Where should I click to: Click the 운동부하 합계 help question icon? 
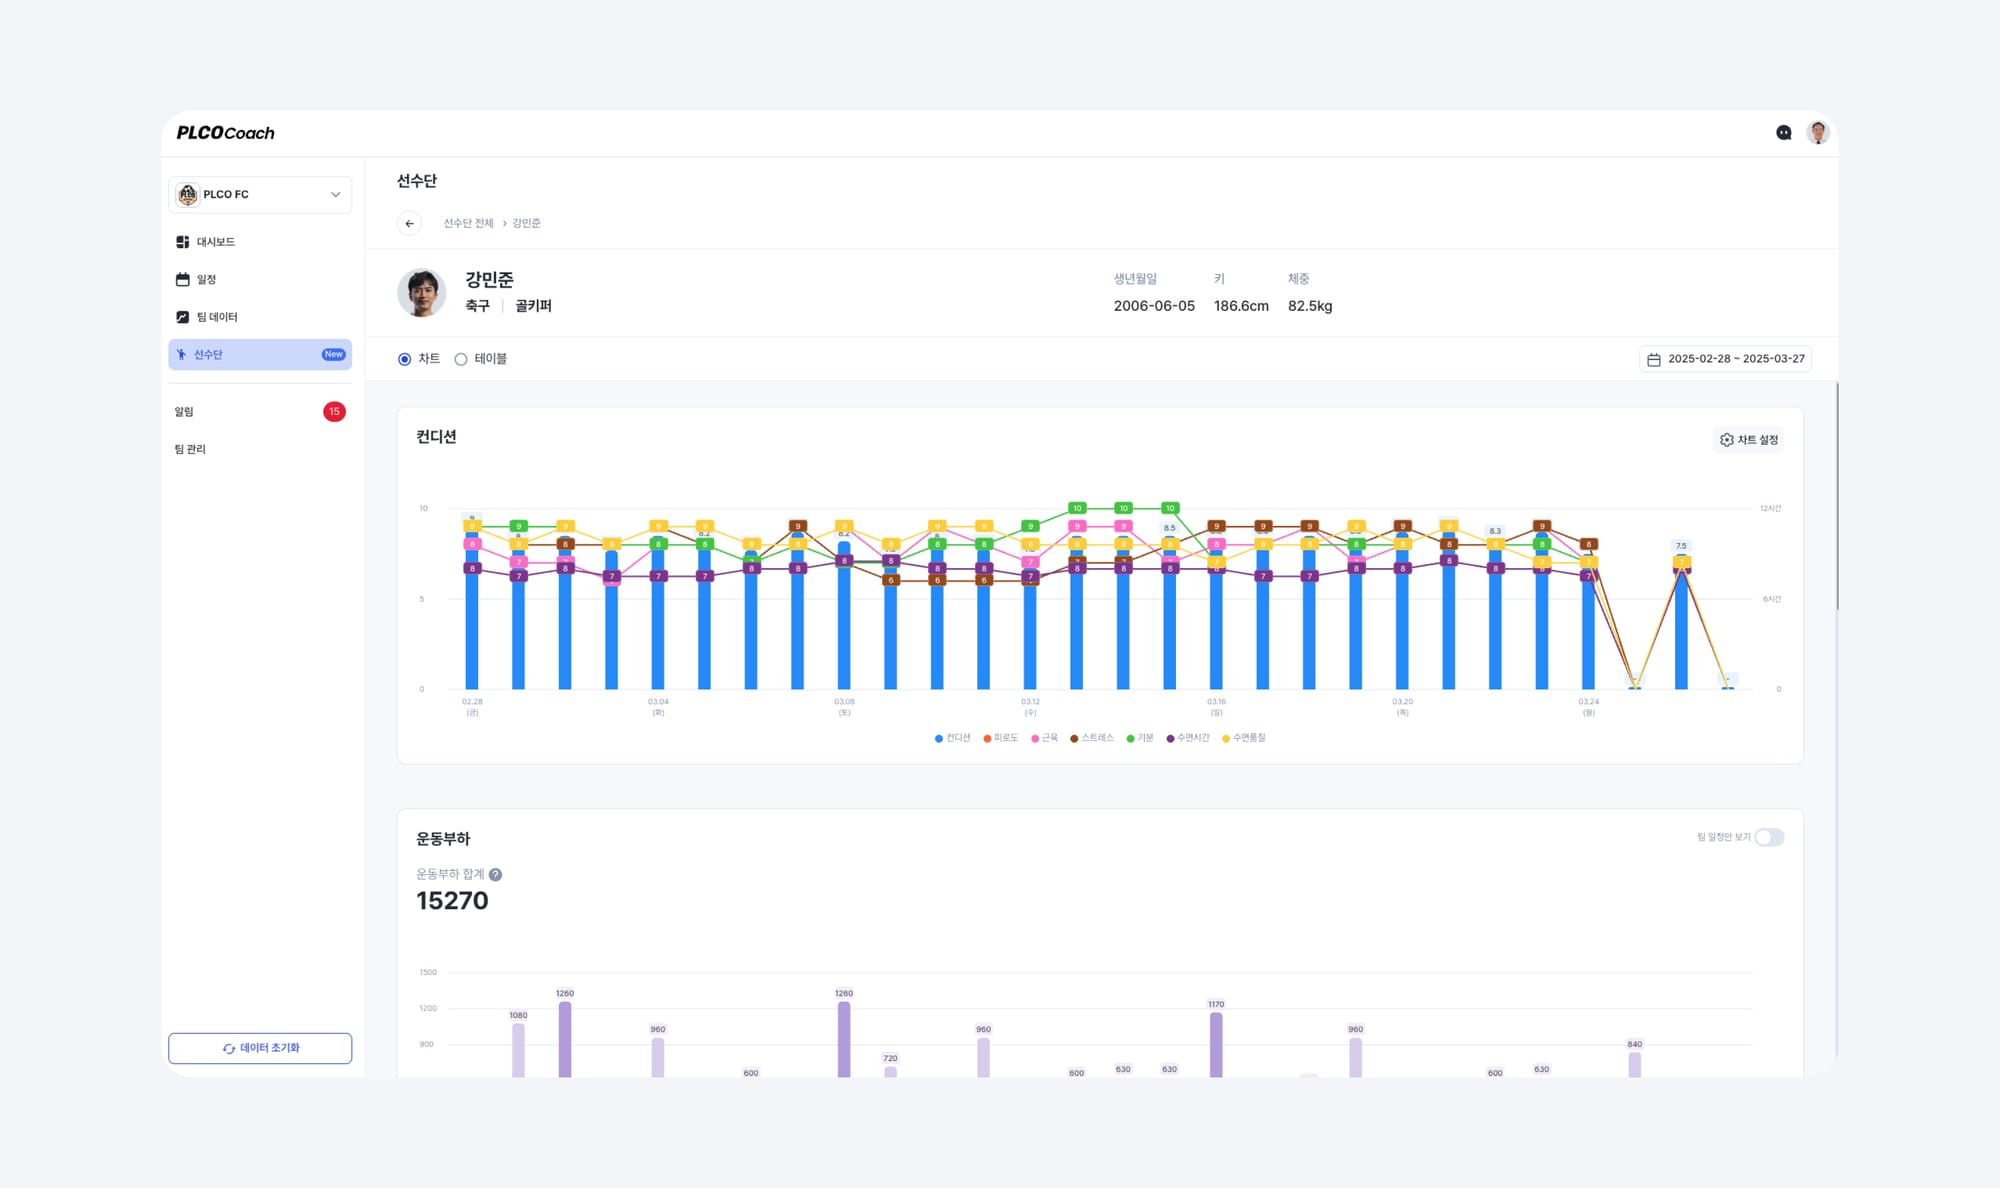pos(495,874)
